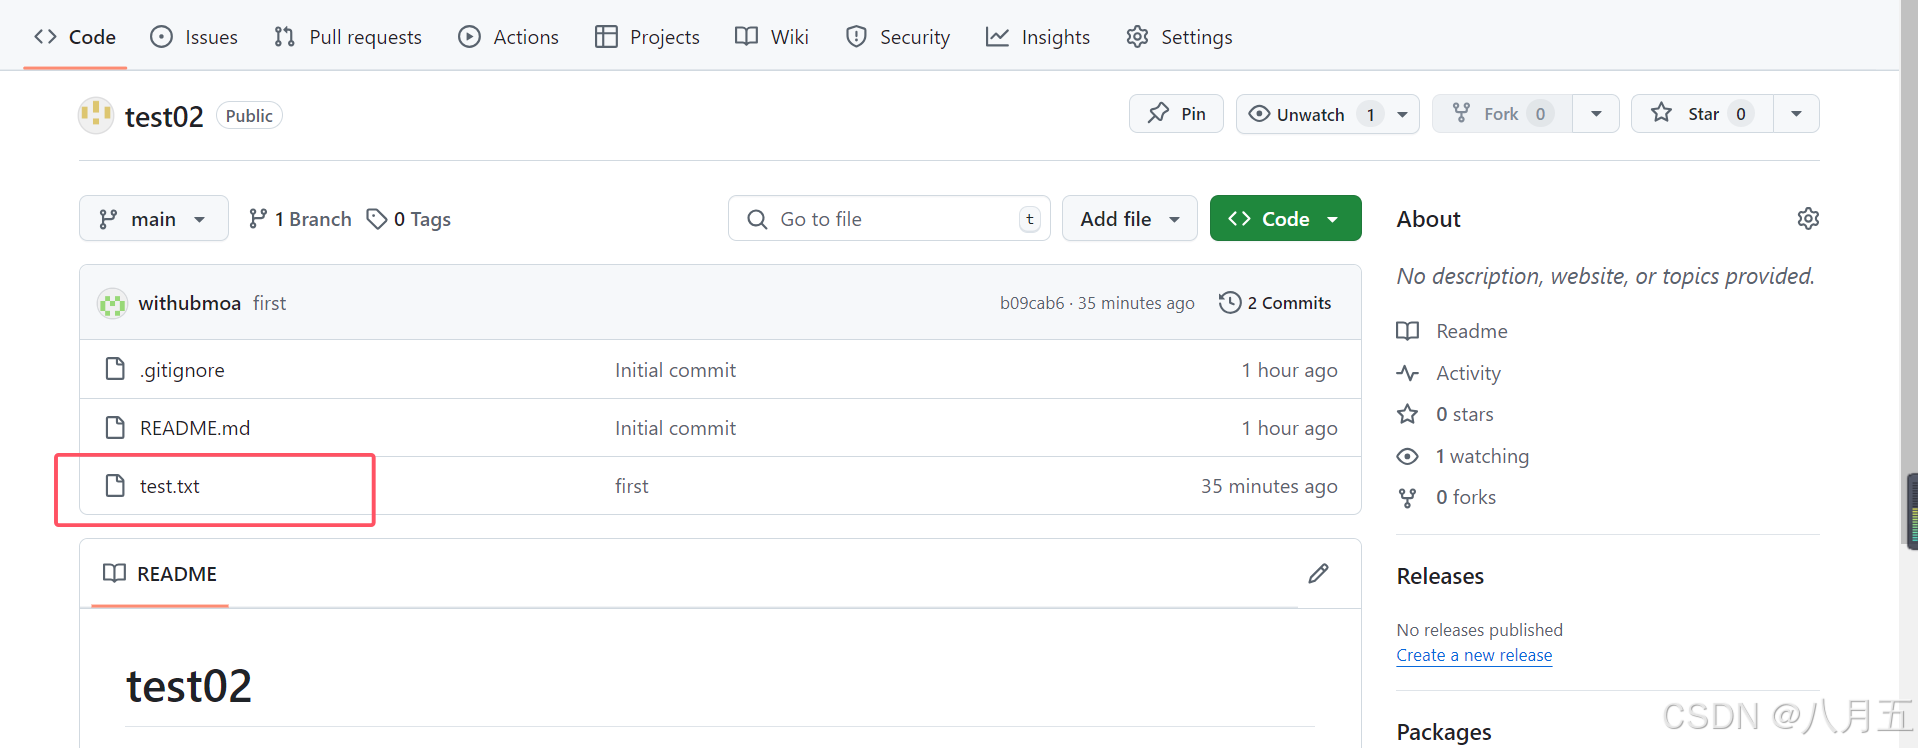This screenshot has width=1918, height=748.
Task: Open Initial commit message for .gitignore
Action: coord(675,370)
